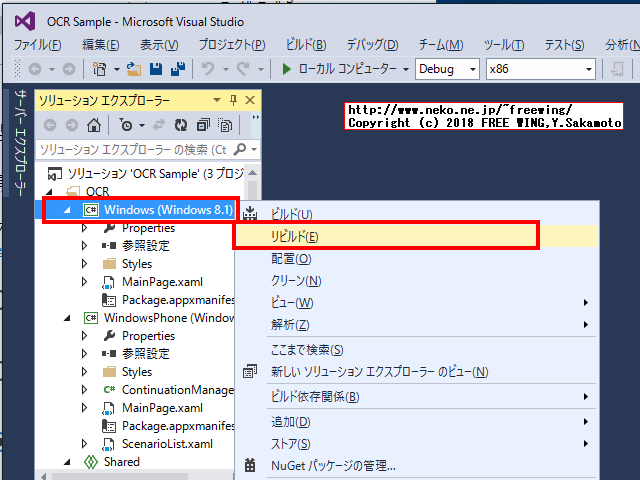
Task: Open the デバッグ(D) menu
Action: tap(372, 44)
